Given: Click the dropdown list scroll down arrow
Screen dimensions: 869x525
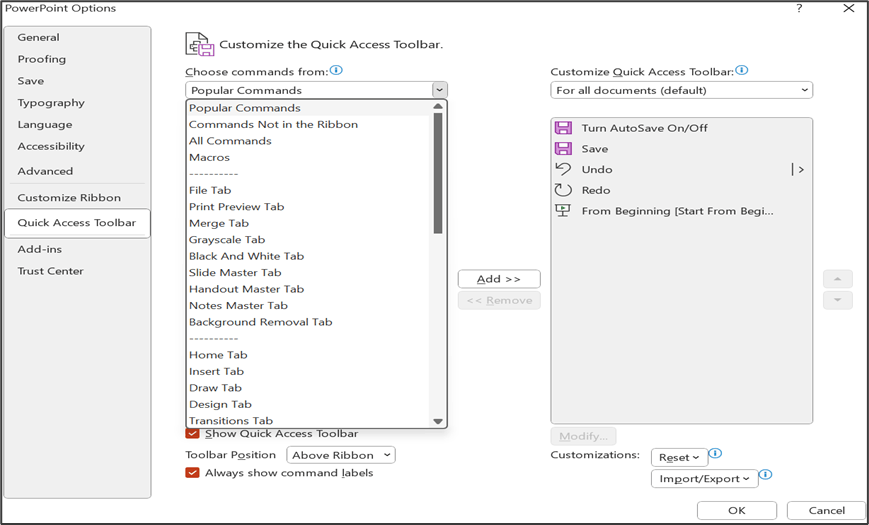Looking at the screenshot, I should [x=438, y=421].
